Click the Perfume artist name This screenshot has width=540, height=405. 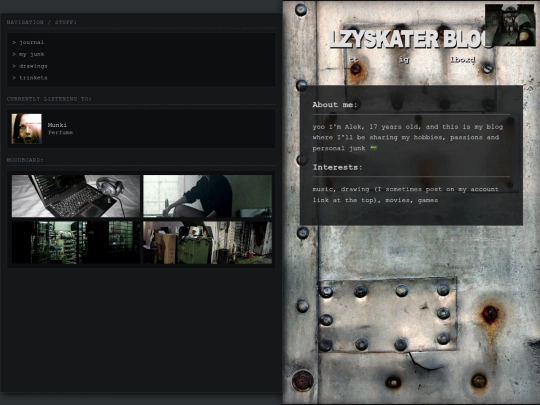60,133
